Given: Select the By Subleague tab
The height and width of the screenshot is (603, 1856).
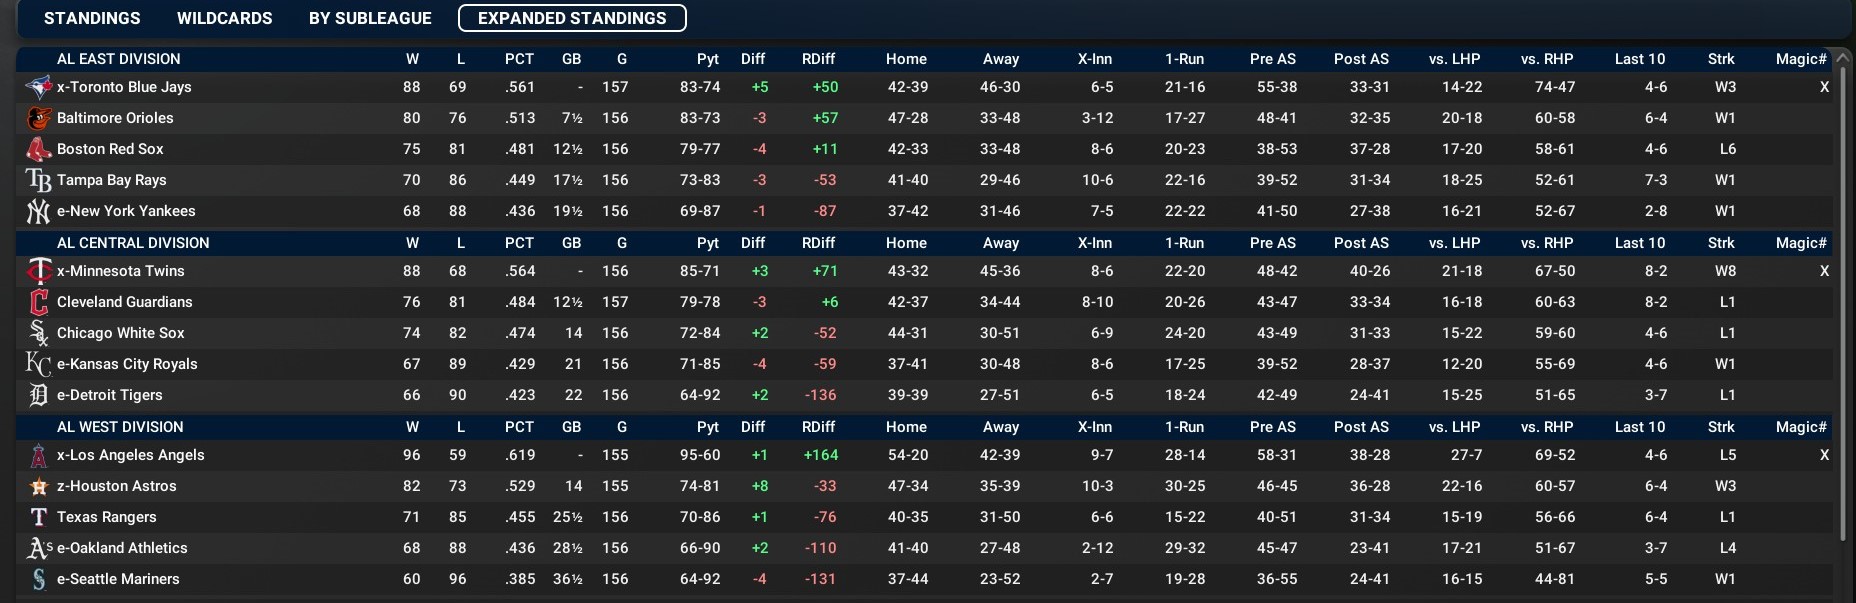Looking at the screenshot, I should tap(370, 18).
